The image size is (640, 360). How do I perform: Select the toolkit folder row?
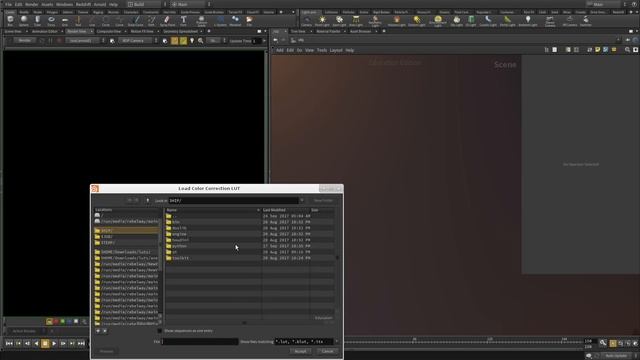pos(250,258)
